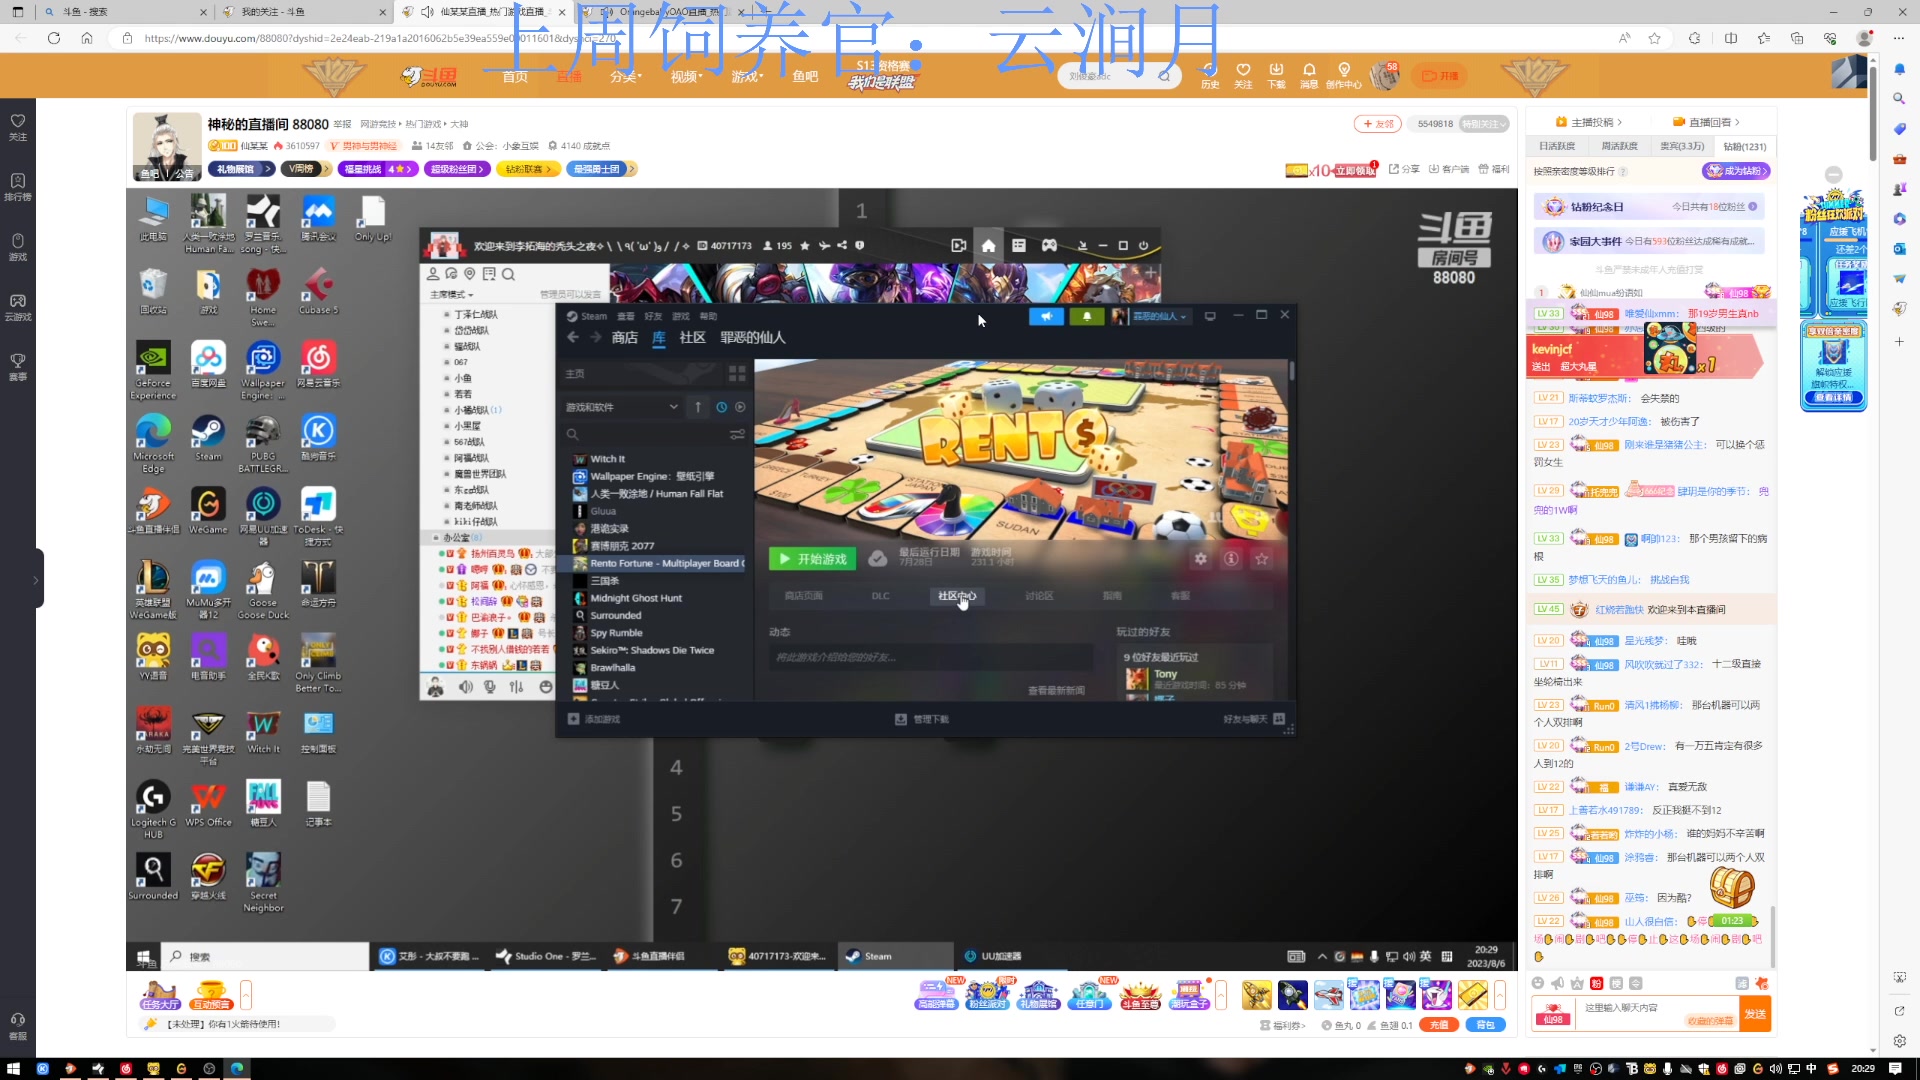Open 云游戏 in the left sidebar
This screenshot has height=1080, width=1920.
pos(18,306)
